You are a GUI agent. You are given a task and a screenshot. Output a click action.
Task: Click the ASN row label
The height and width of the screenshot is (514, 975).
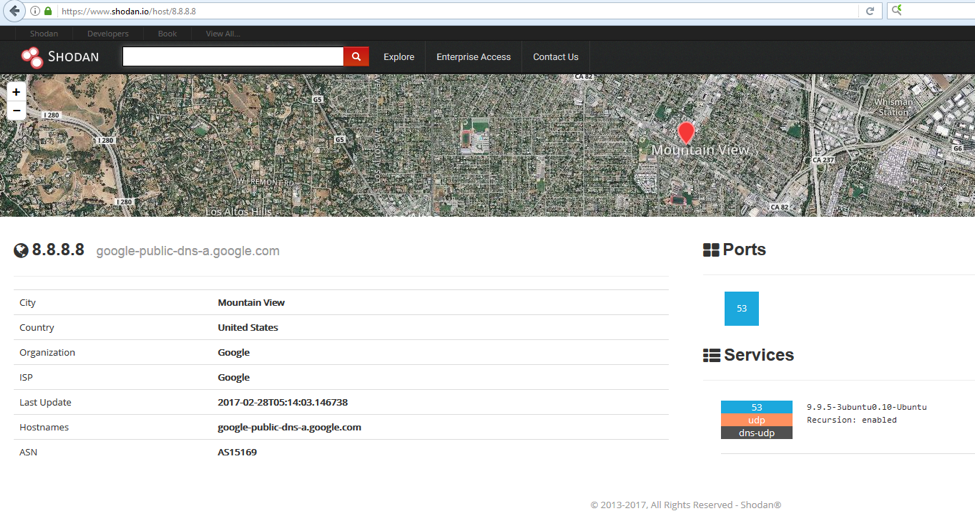(x=28, y=452)
